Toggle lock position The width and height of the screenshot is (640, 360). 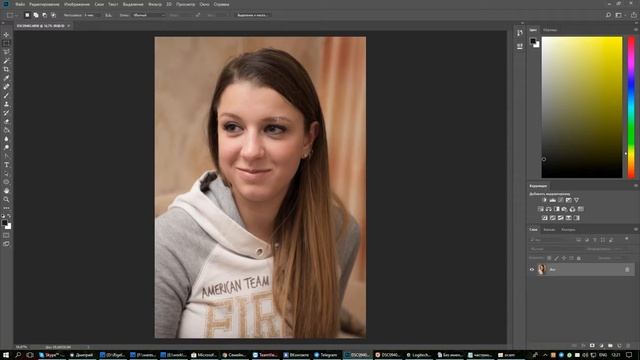564,258
